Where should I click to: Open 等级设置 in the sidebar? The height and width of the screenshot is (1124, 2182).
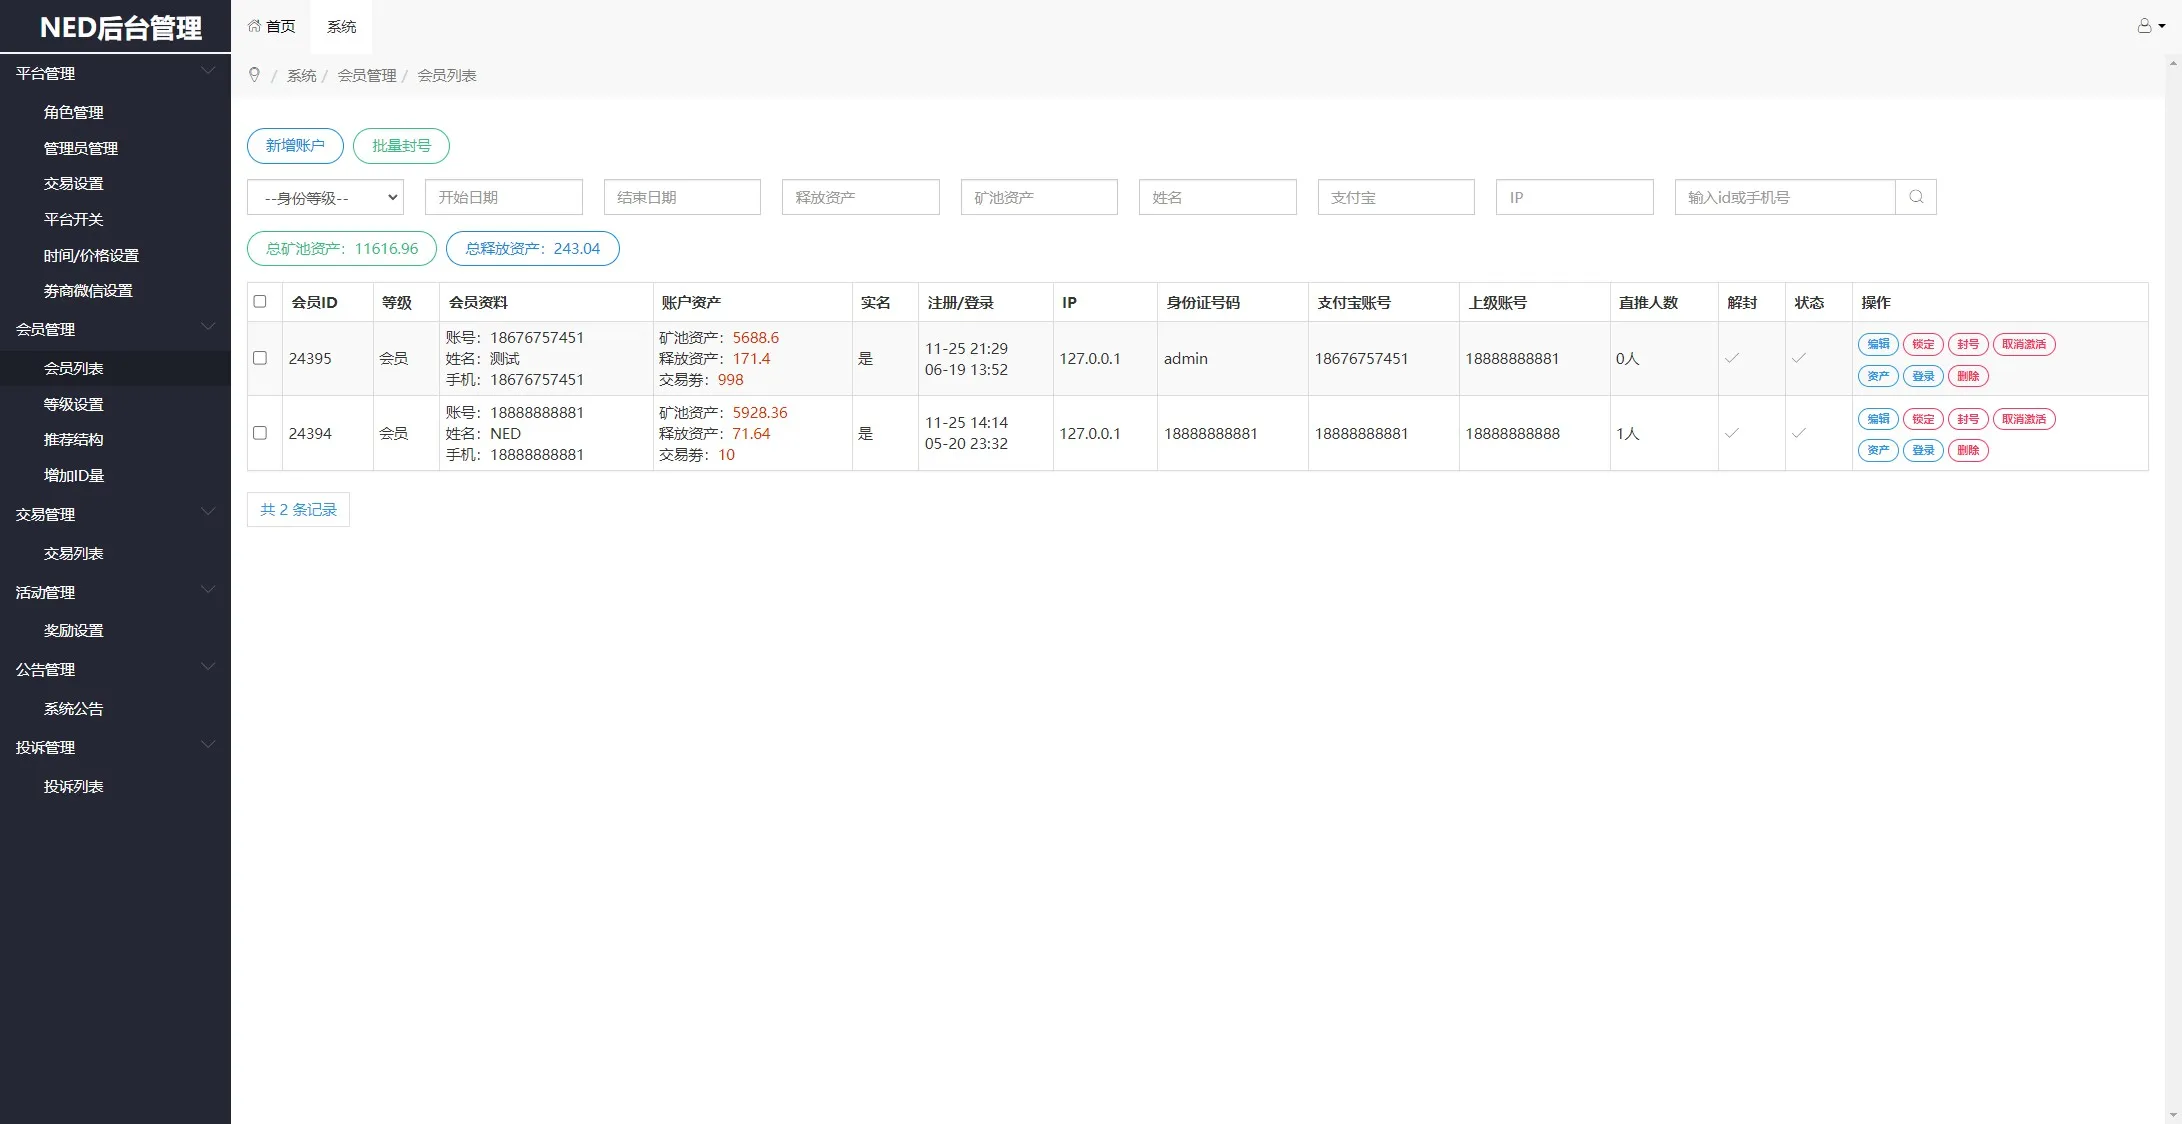click(x=74, y=404)
